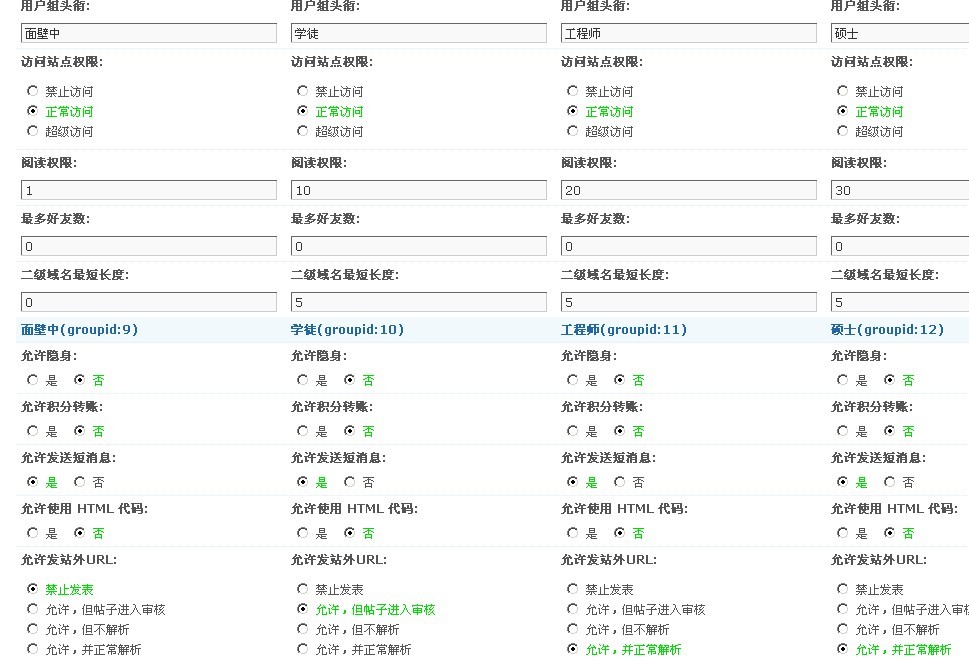Select 允许，但帖子进入审核 for 工程师
969x662 pixels.
click(x=572, y=609)
